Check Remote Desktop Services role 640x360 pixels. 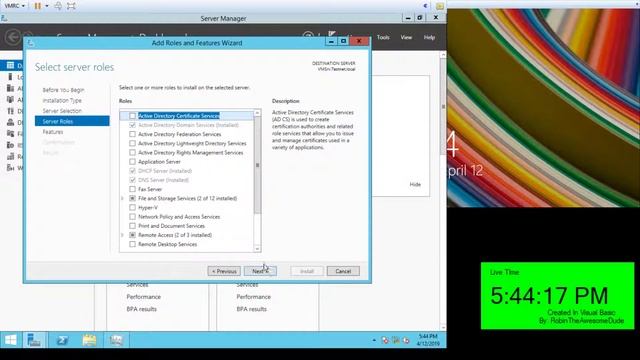click(132, 244)
